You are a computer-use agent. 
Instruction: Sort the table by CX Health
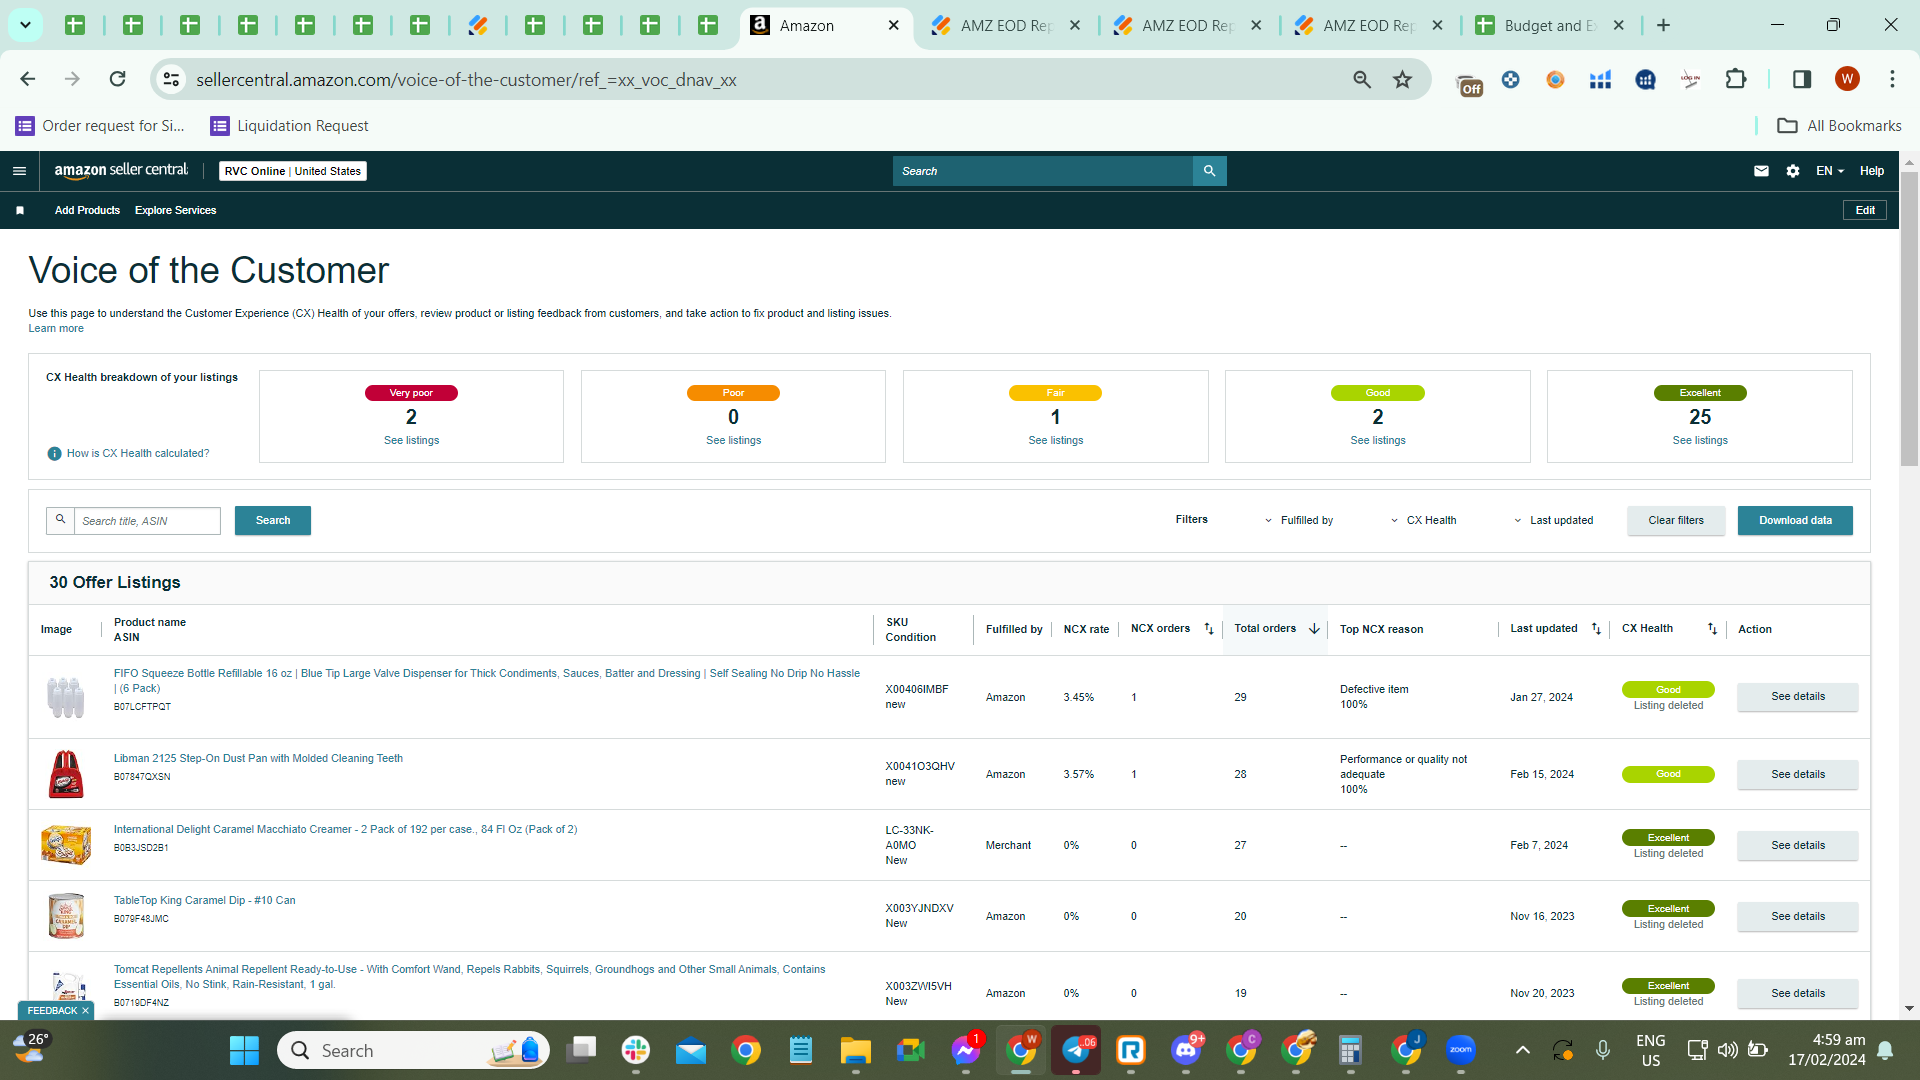tap(1712, 629)
